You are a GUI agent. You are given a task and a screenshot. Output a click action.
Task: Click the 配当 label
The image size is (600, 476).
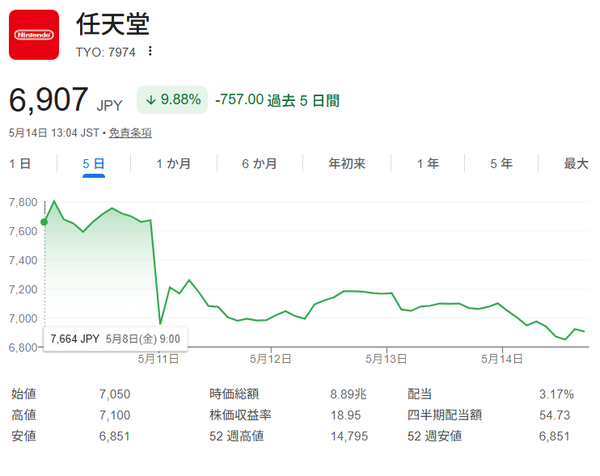click(420, 394)
